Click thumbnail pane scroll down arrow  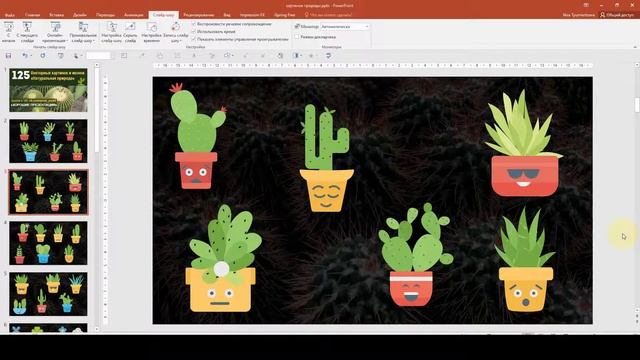97,329
